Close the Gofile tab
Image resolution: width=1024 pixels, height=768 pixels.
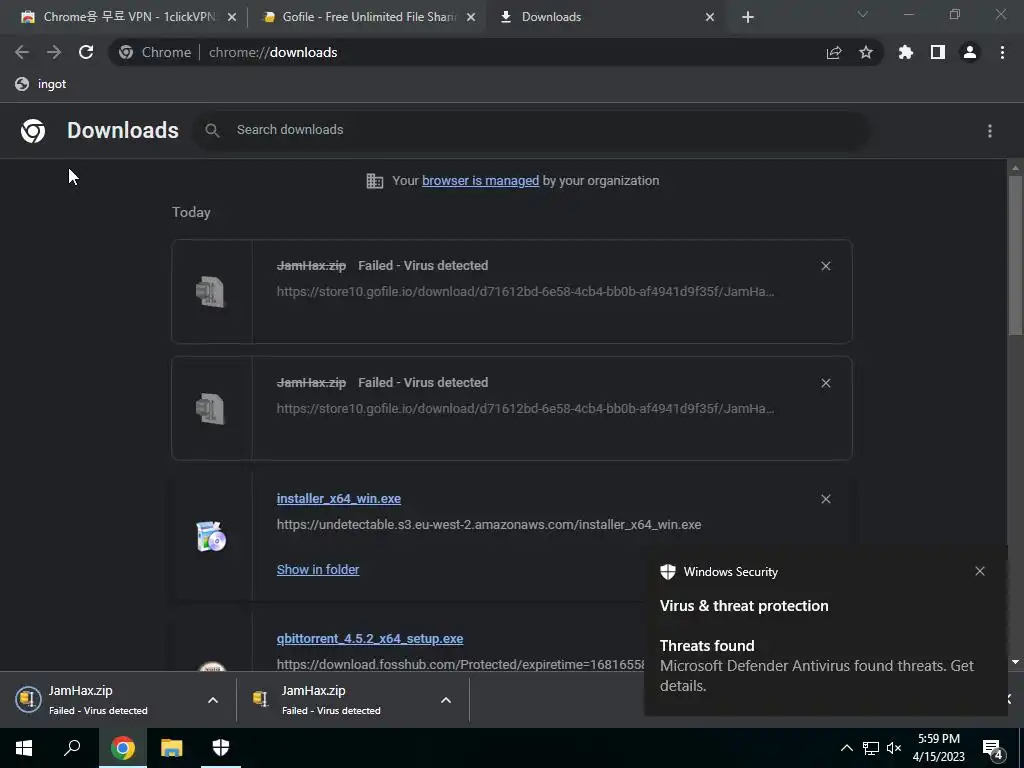471,17
